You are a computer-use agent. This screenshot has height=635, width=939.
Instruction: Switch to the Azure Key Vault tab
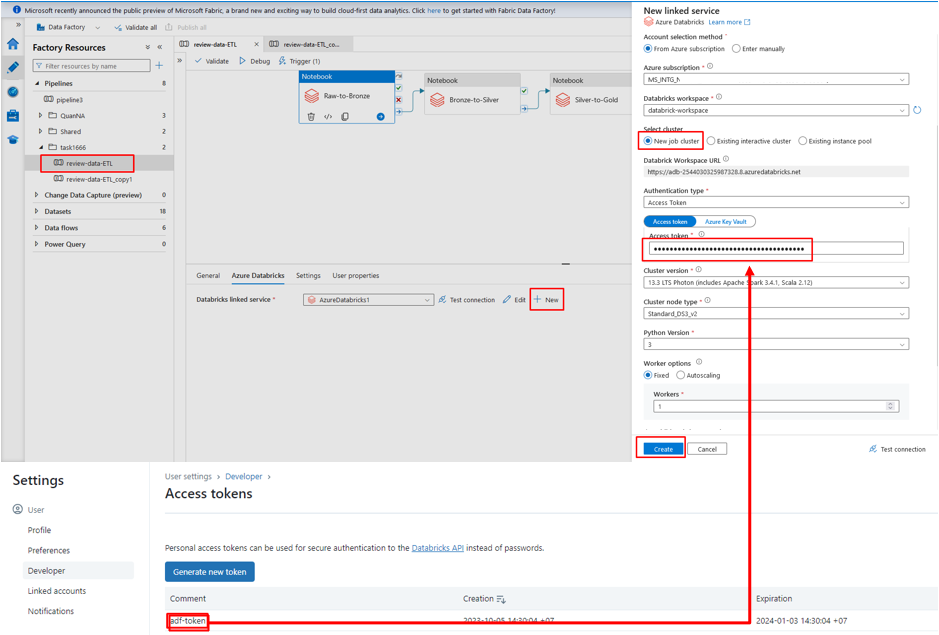725,222
